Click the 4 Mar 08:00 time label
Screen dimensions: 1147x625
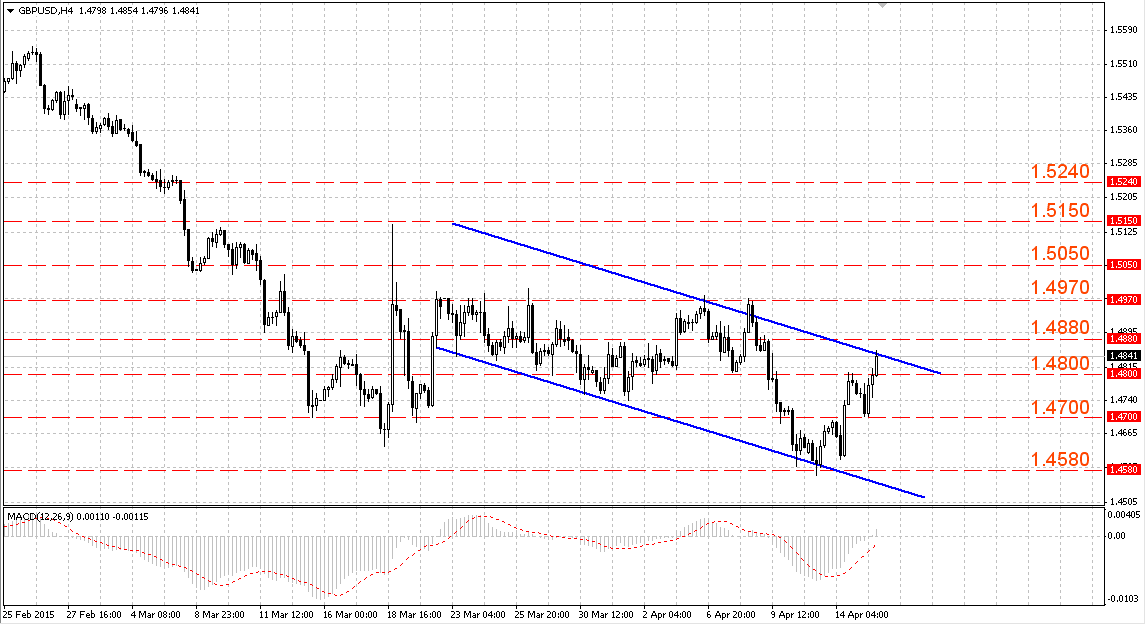156,615
